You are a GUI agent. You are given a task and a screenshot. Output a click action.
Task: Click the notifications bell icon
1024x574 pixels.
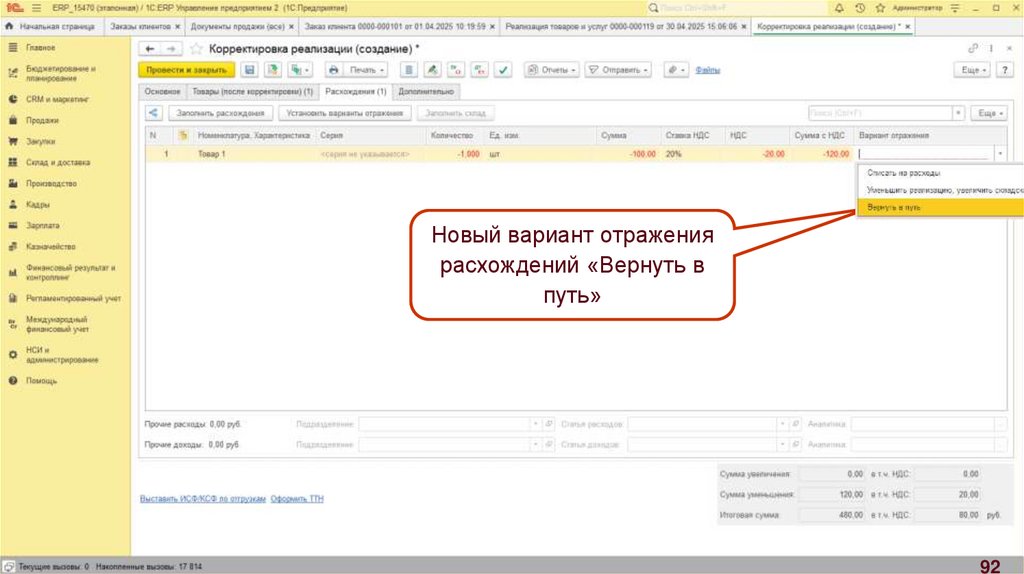tap(838, 7)
